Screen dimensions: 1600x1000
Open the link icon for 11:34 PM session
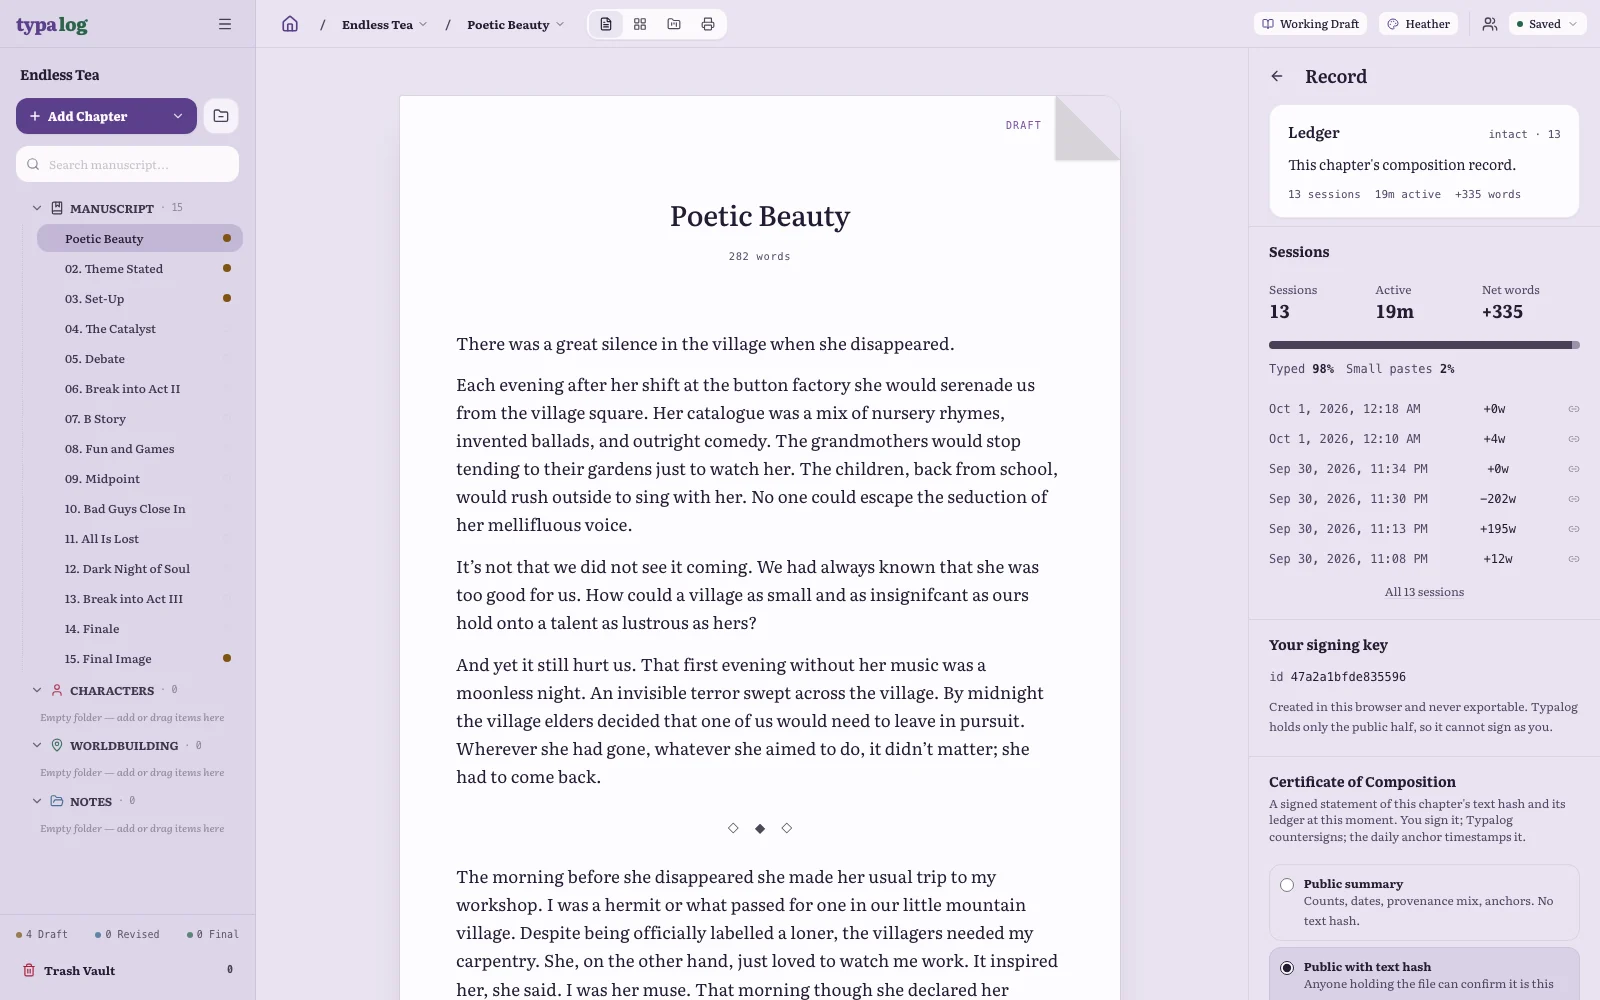1573,469
